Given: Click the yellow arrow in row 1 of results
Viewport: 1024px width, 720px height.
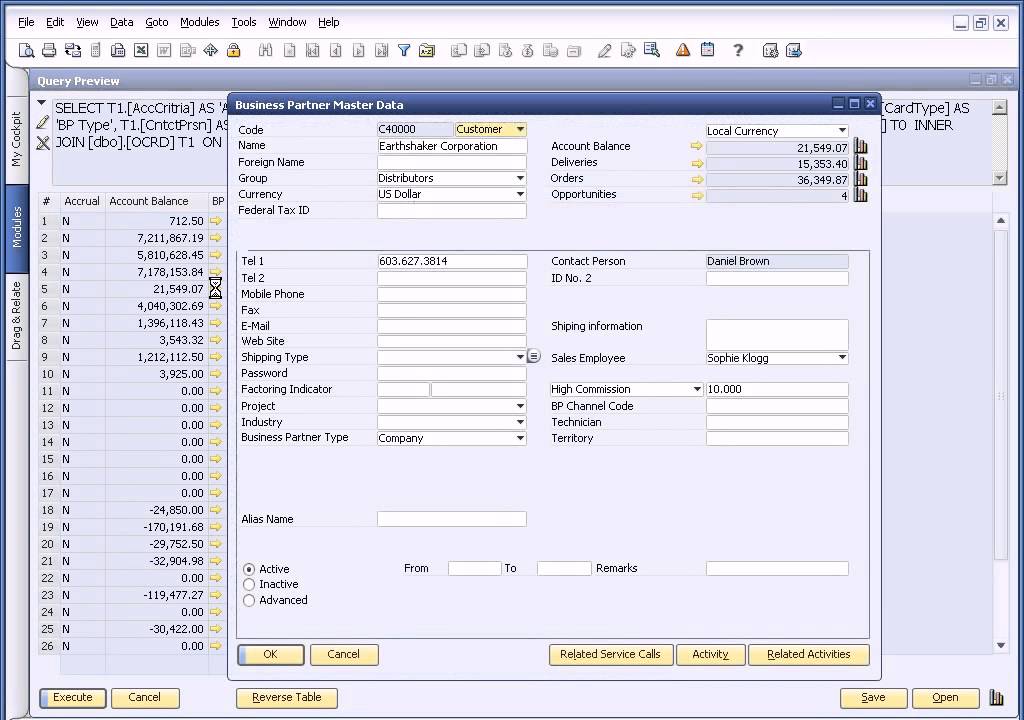Looking at the screenshot, I should point(216,221).
